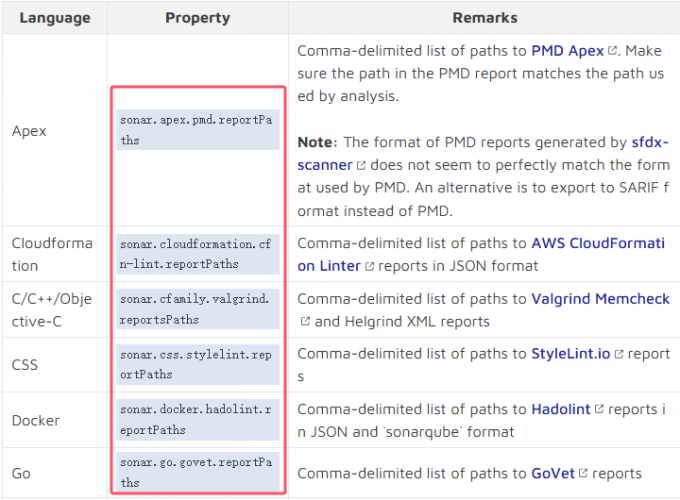The image size is (680, 500).
Task: Follow the Hadolint link text
Action: click(562, 408)
